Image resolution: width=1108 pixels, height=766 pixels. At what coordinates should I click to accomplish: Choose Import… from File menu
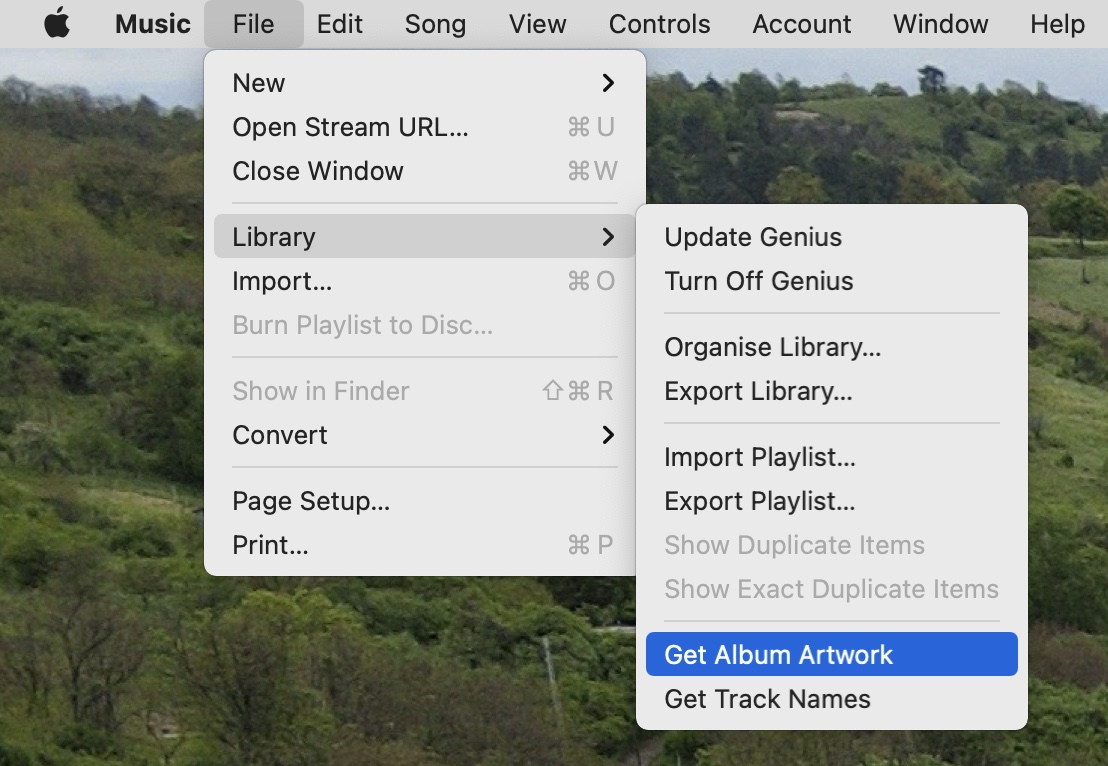pos(425,281)
